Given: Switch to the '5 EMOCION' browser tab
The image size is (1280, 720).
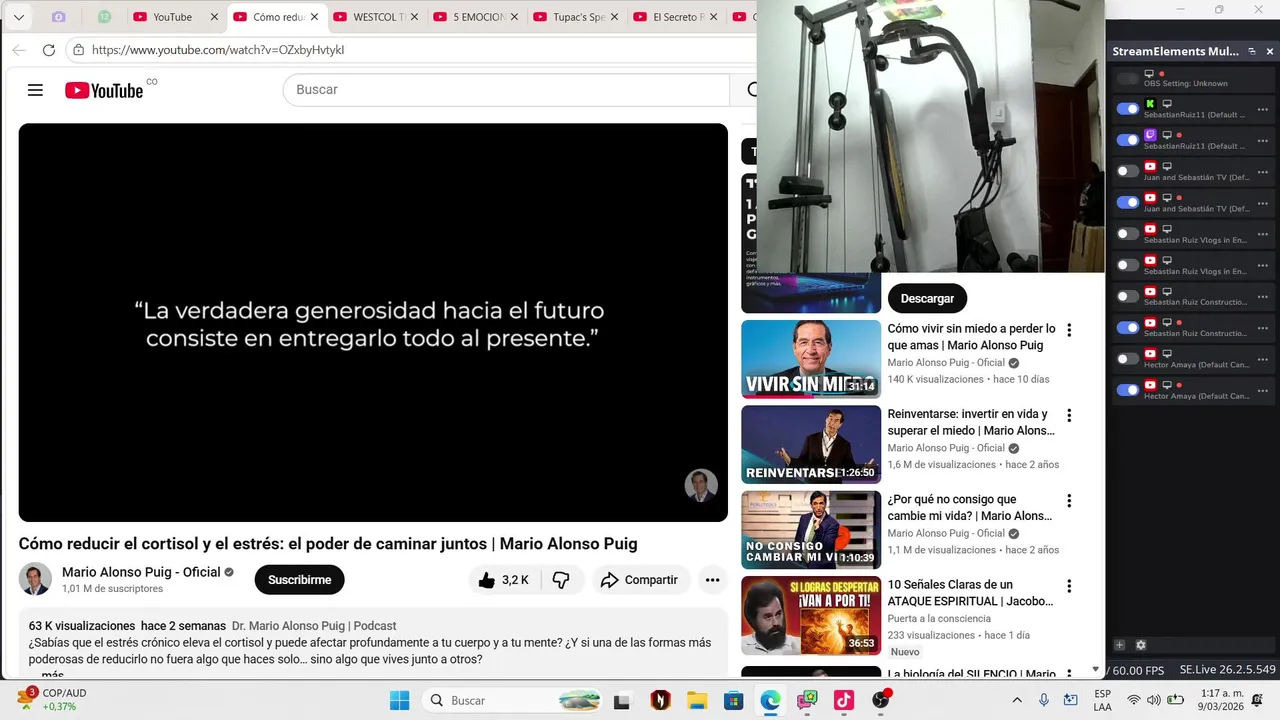Looking at the screenshot, I should (478, 17).
